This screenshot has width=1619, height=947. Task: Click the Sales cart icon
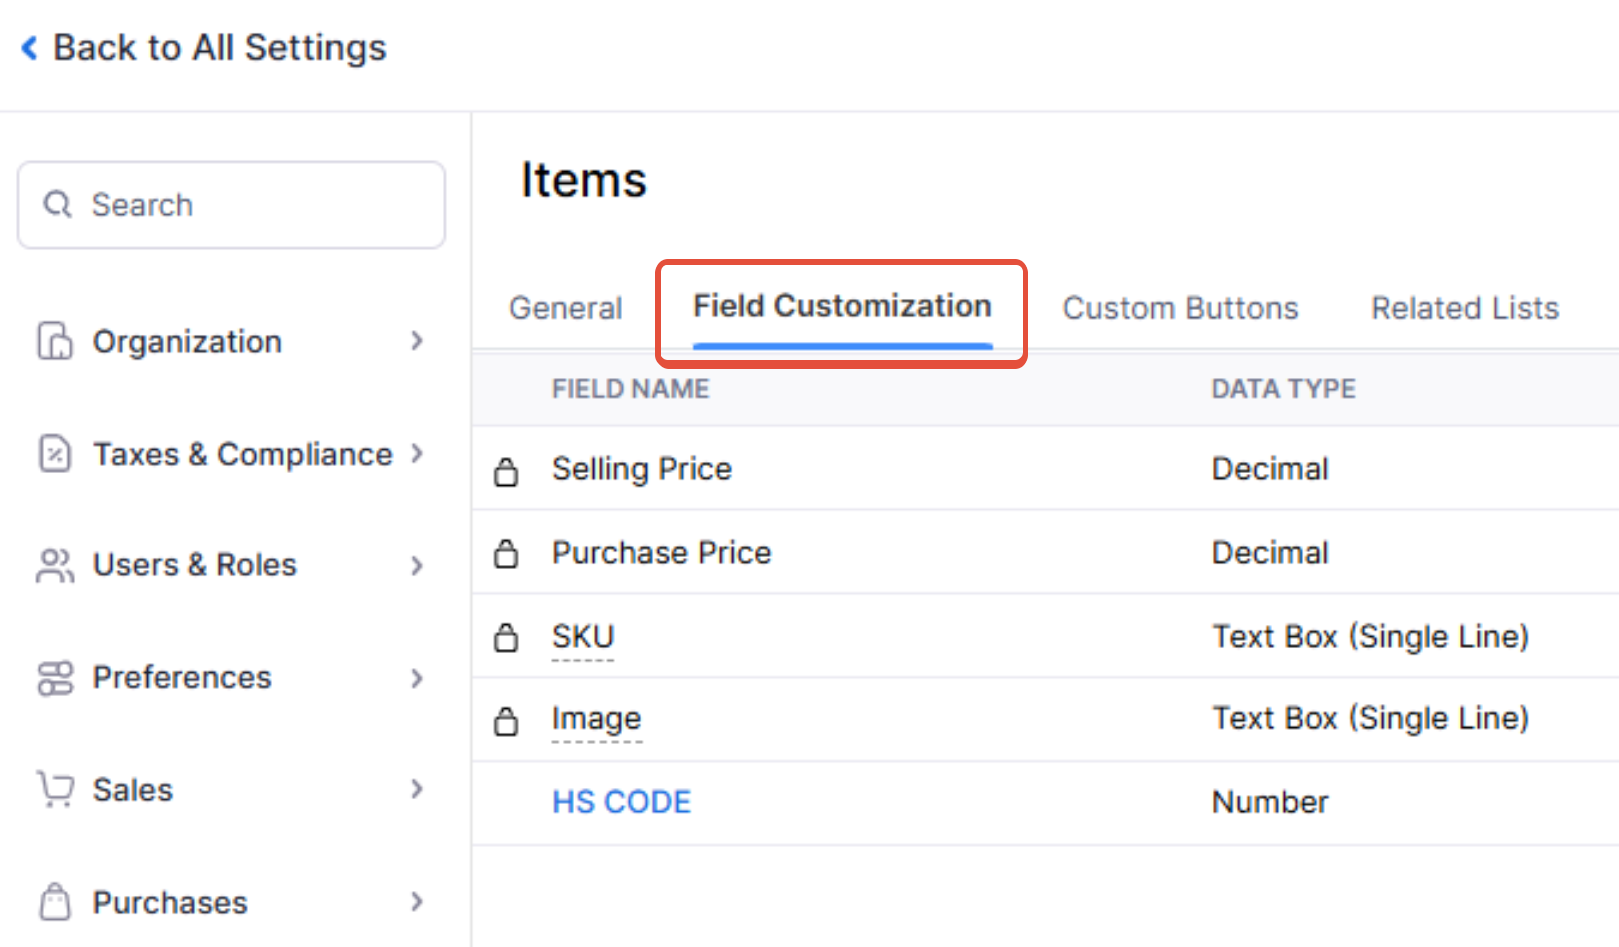pyautogui.click(x=55, y=789)
